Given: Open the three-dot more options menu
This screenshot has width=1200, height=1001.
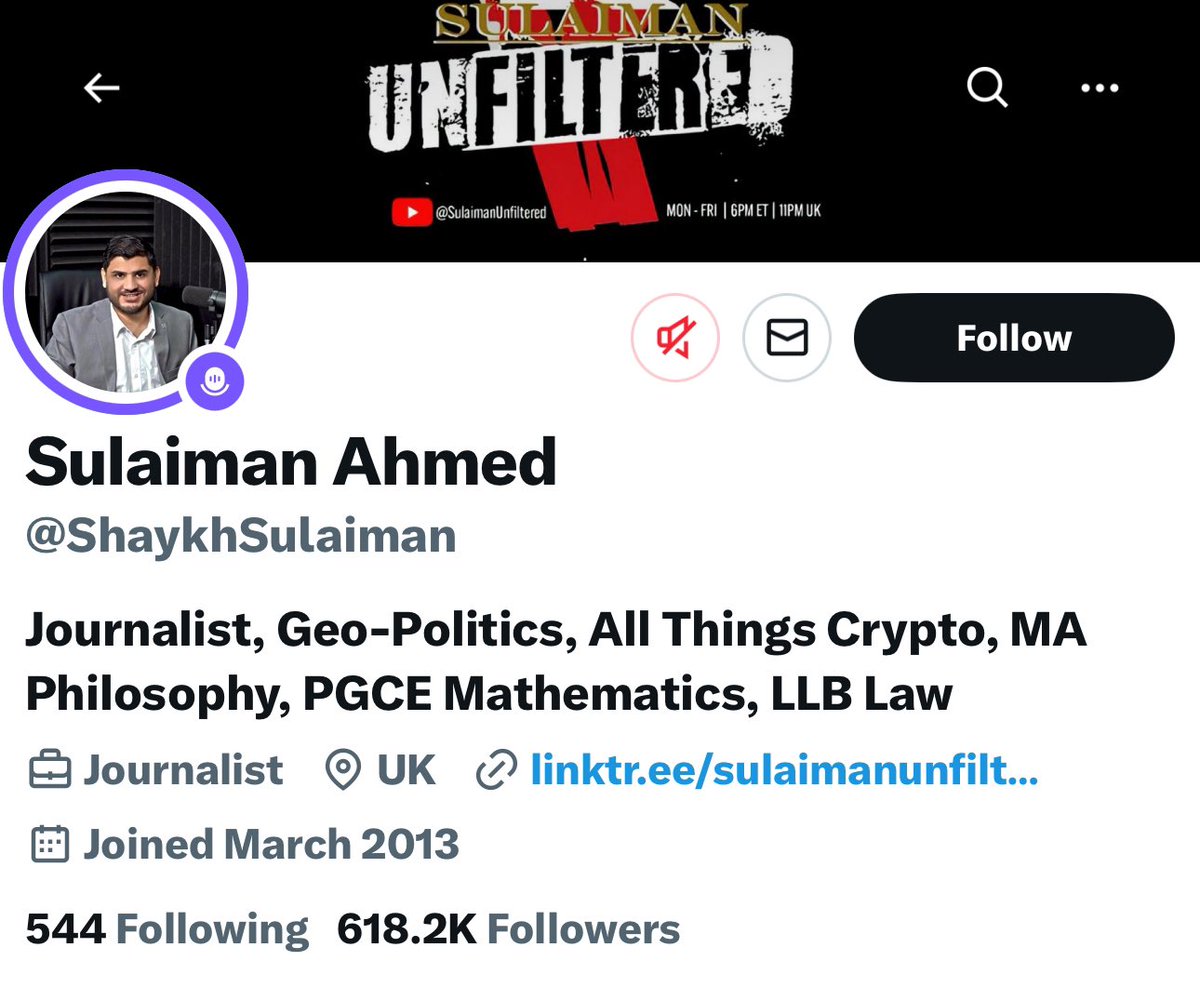Looking at the screenshot, I should 1099,89.
